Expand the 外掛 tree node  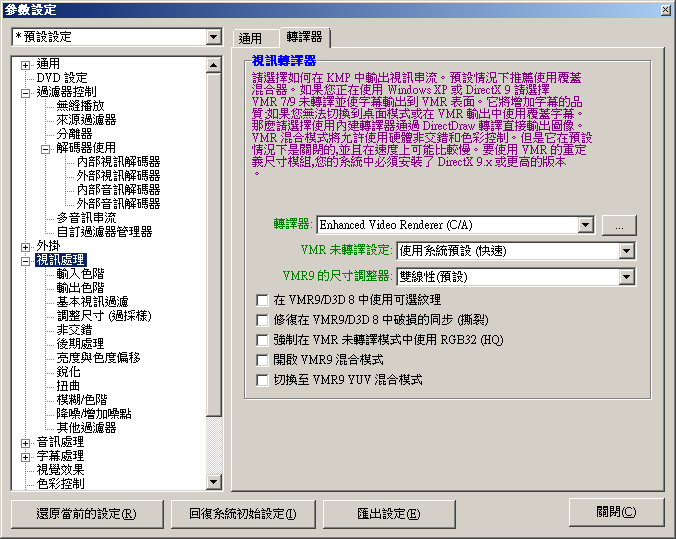click(x=25, y=247)
